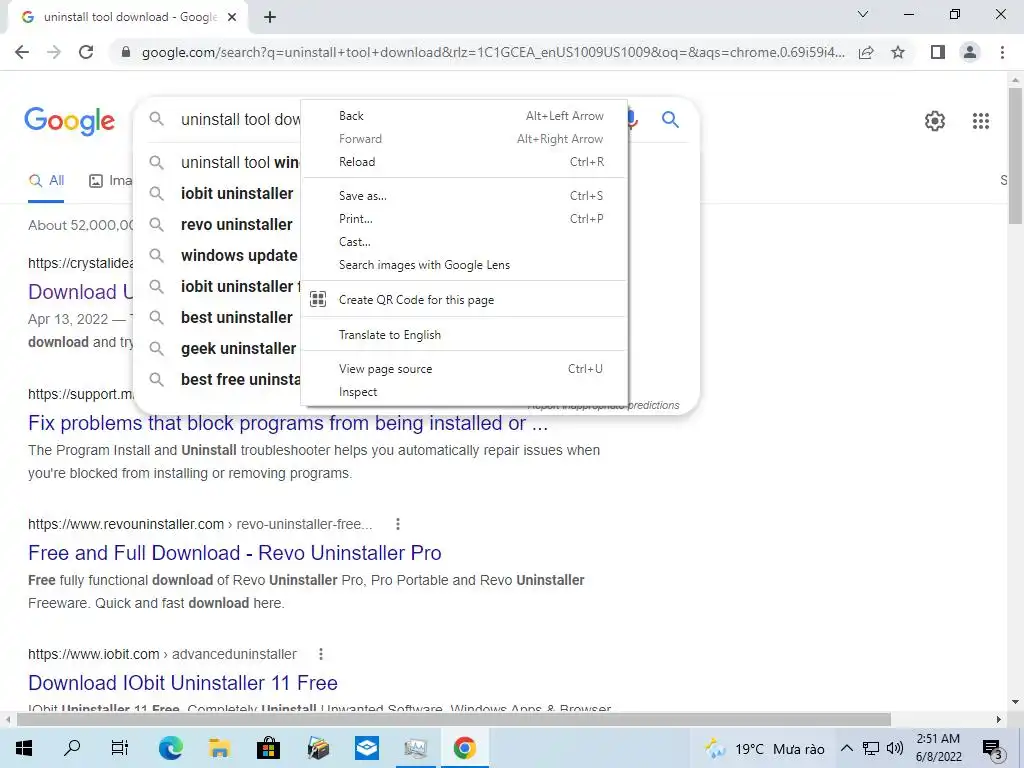Screen dimensions: 1024x768
Task: Show hidden tray icons chevron
Action: point(846,748)
